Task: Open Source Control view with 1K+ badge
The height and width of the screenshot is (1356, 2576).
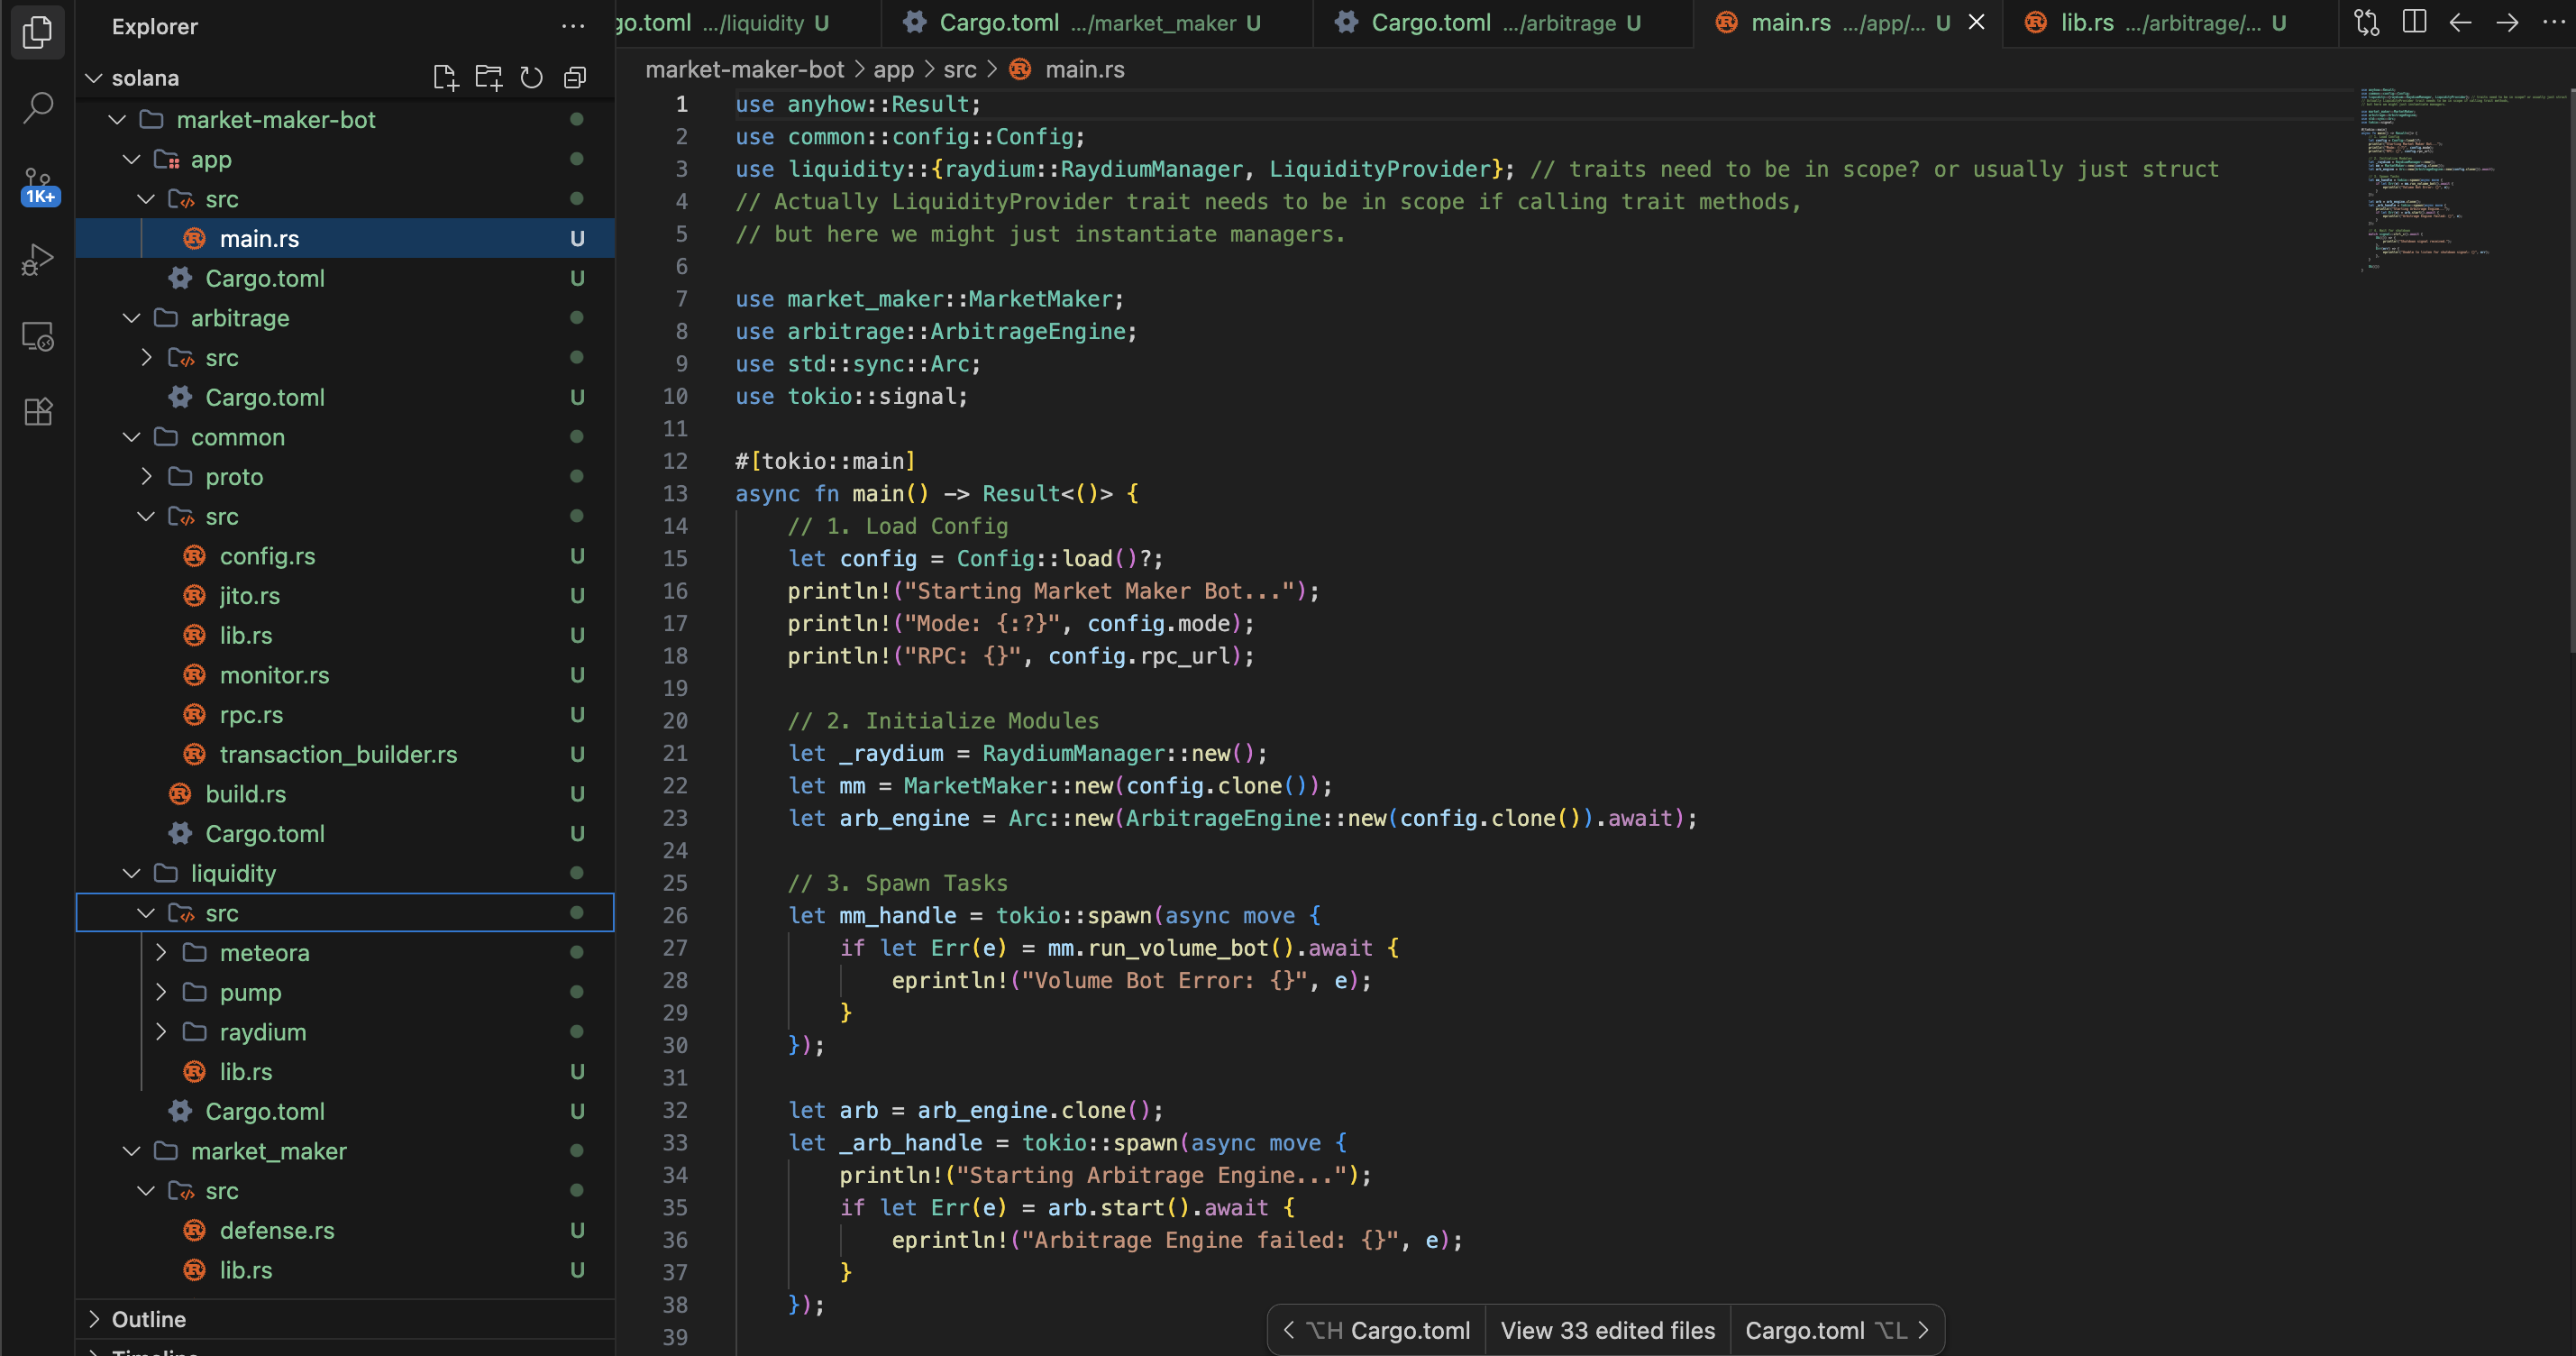Action: pyautogui.click(x=37, y=184)
